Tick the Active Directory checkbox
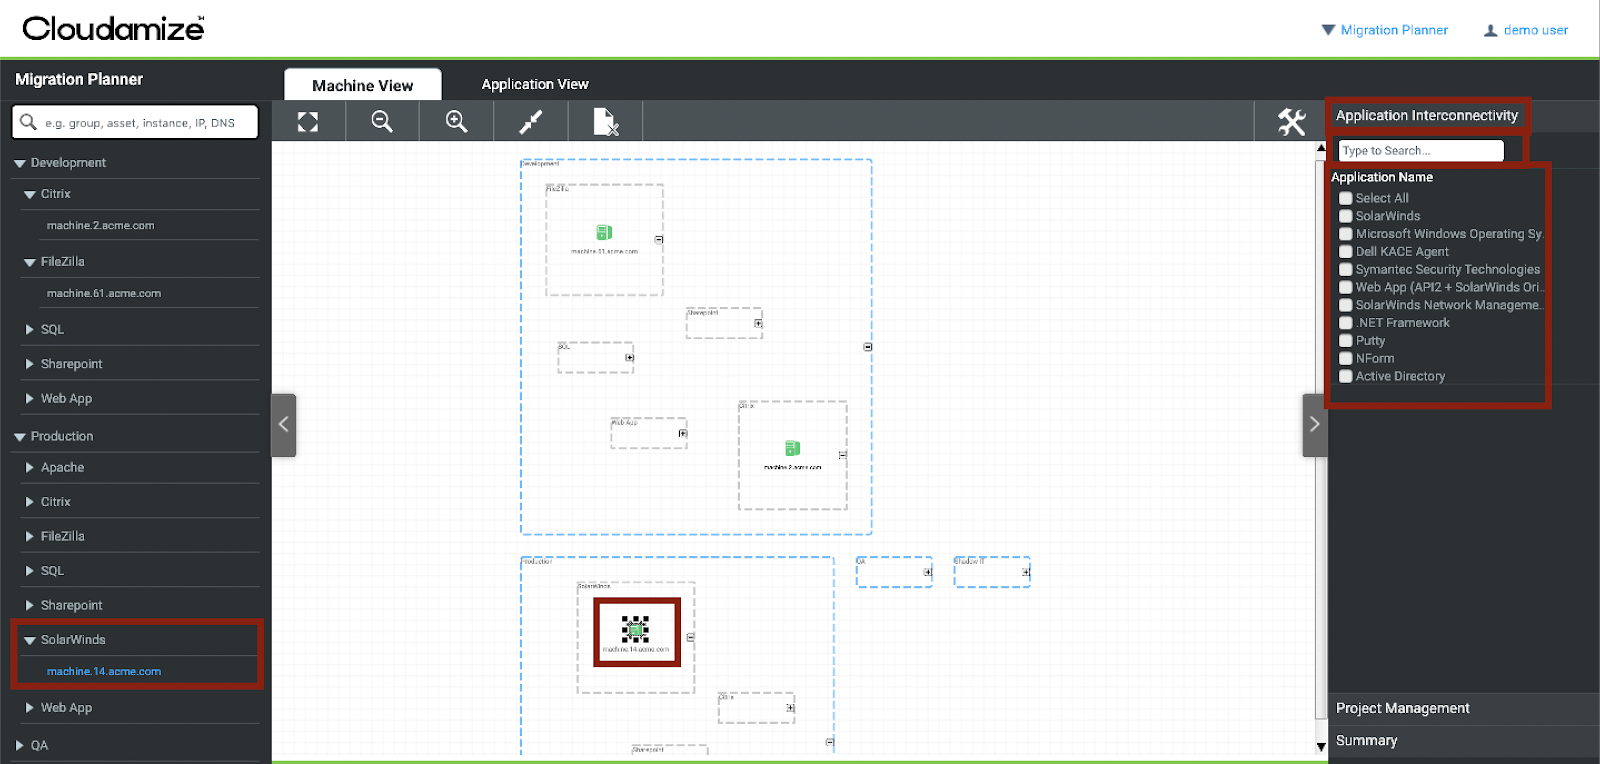This screenshot has height=764, width=1600. coord(1346,377)
